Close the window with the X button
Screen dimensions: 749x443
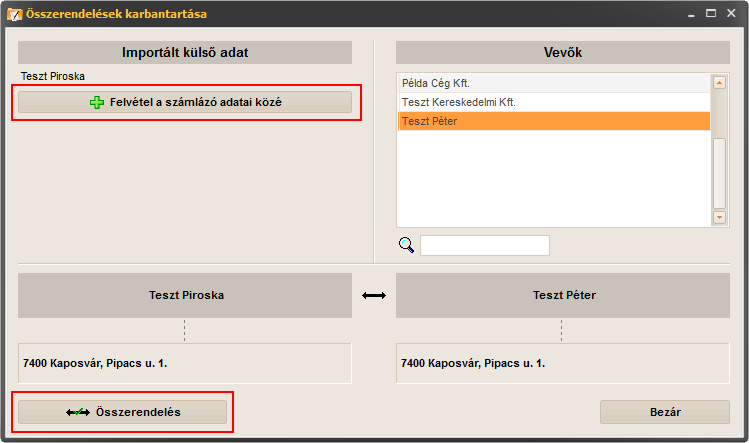[x=731, y=13]
